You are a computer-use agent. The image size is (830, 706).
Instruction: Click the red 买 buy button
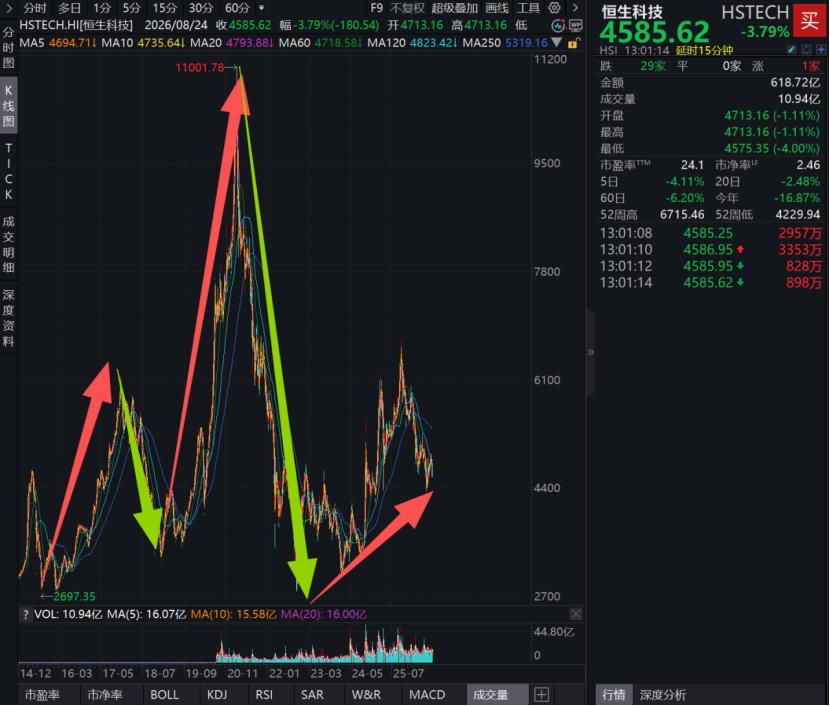(x=809, y=21)
